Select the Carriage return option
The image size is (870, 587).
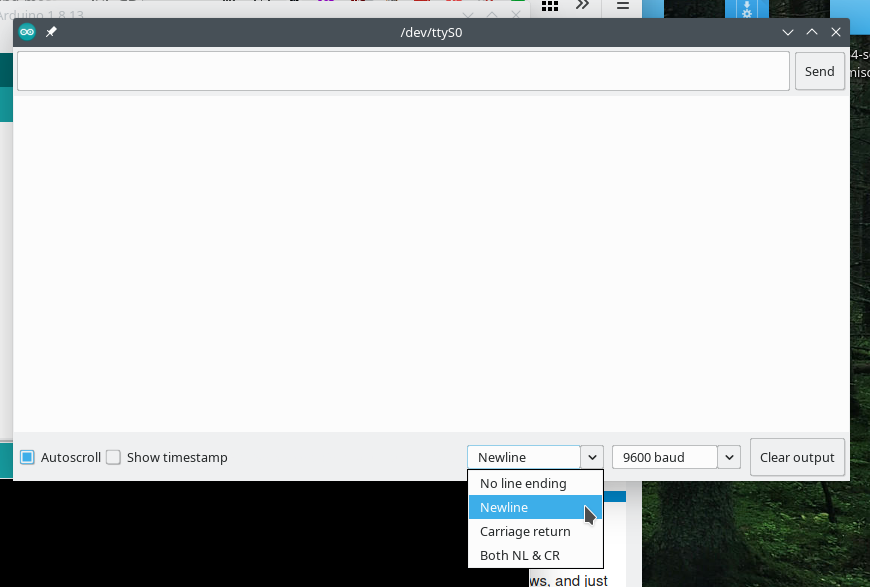click(x=535, y=531)
